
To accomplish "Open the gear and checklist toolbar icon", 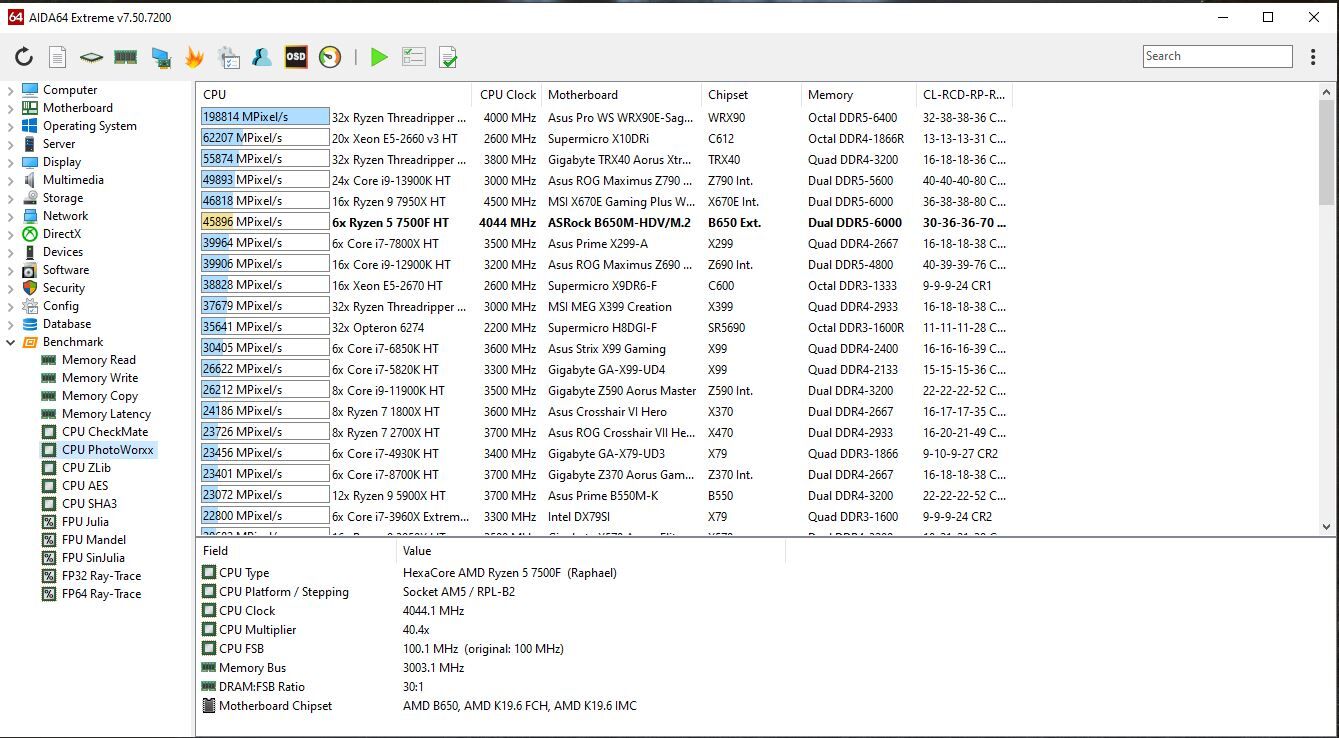I will point(229,57).
